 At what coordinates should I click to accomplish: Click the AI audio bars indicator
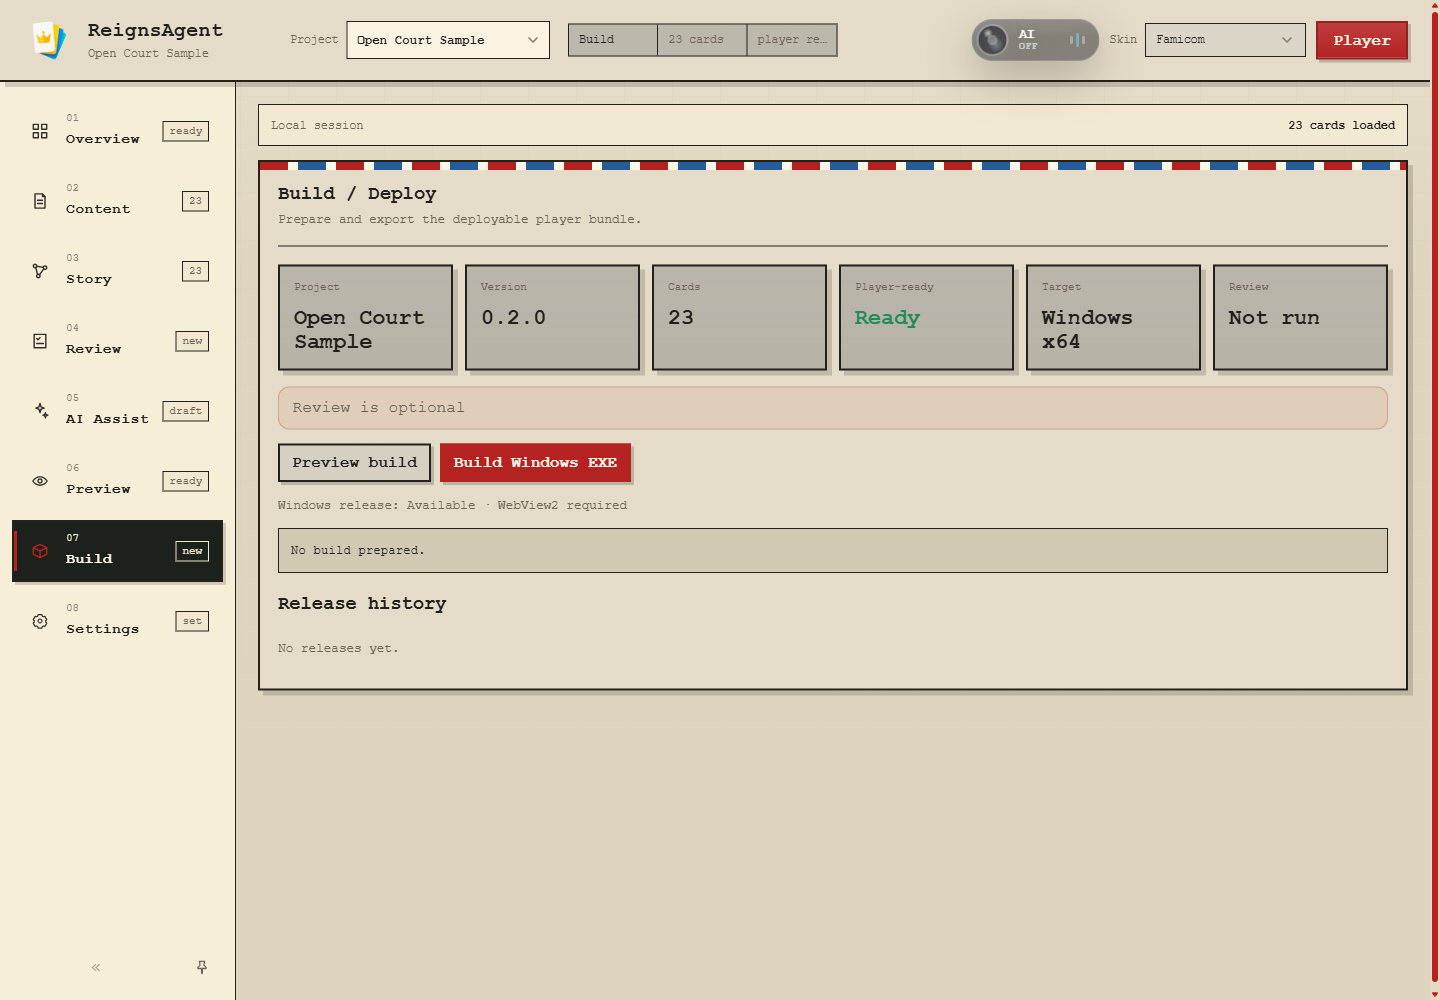1077,40
